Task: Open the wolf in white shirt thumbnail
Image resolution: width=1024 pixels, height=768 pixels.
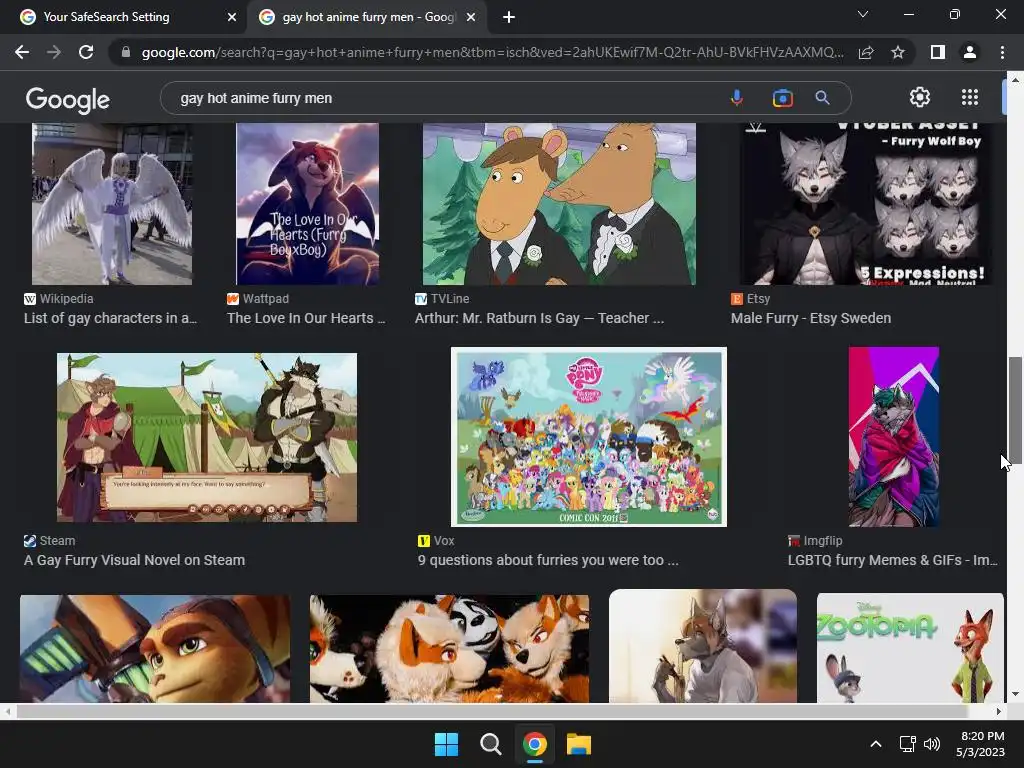Action: tap(703, 647)
